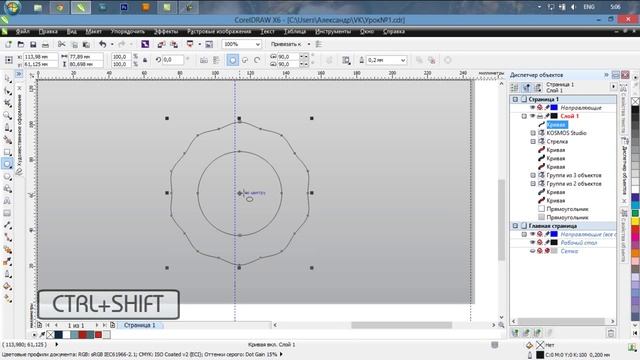
Task: Select the Text tool
Action: point(7,201)
